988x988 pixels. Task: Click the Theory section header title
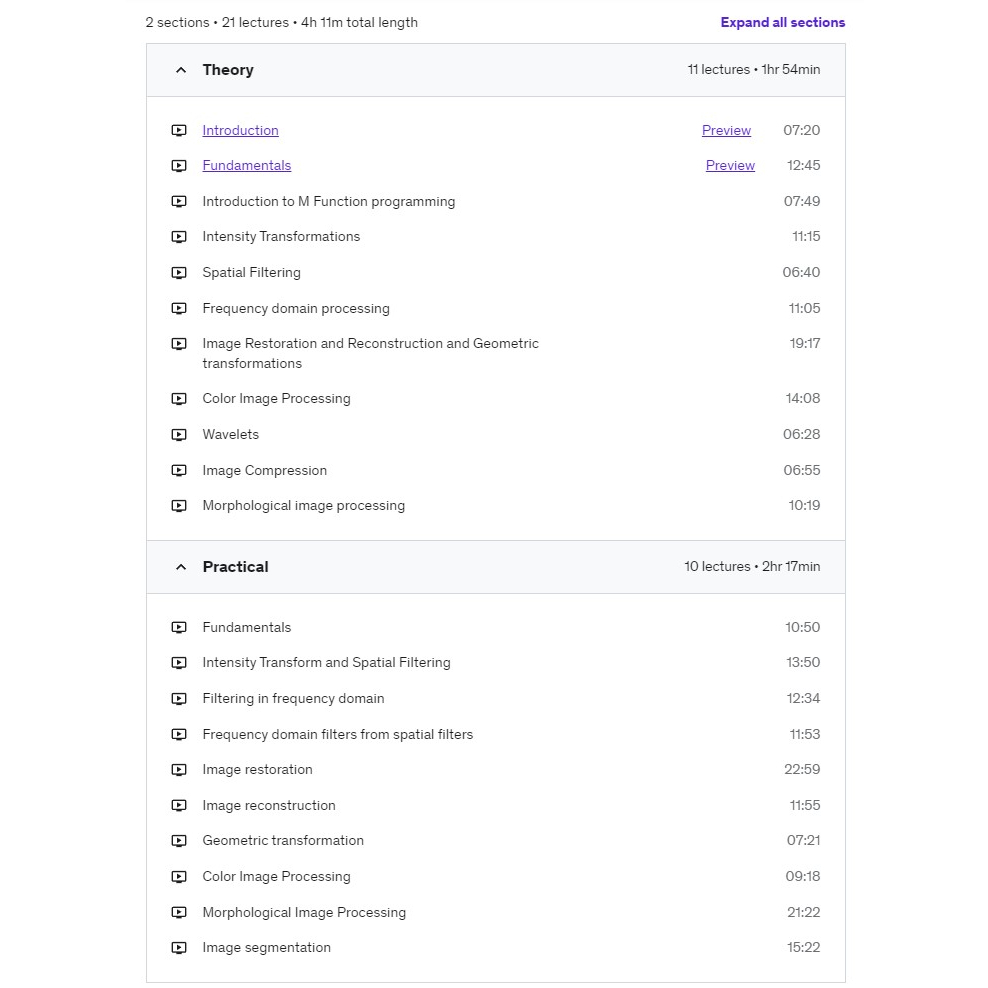coord(228,70)
